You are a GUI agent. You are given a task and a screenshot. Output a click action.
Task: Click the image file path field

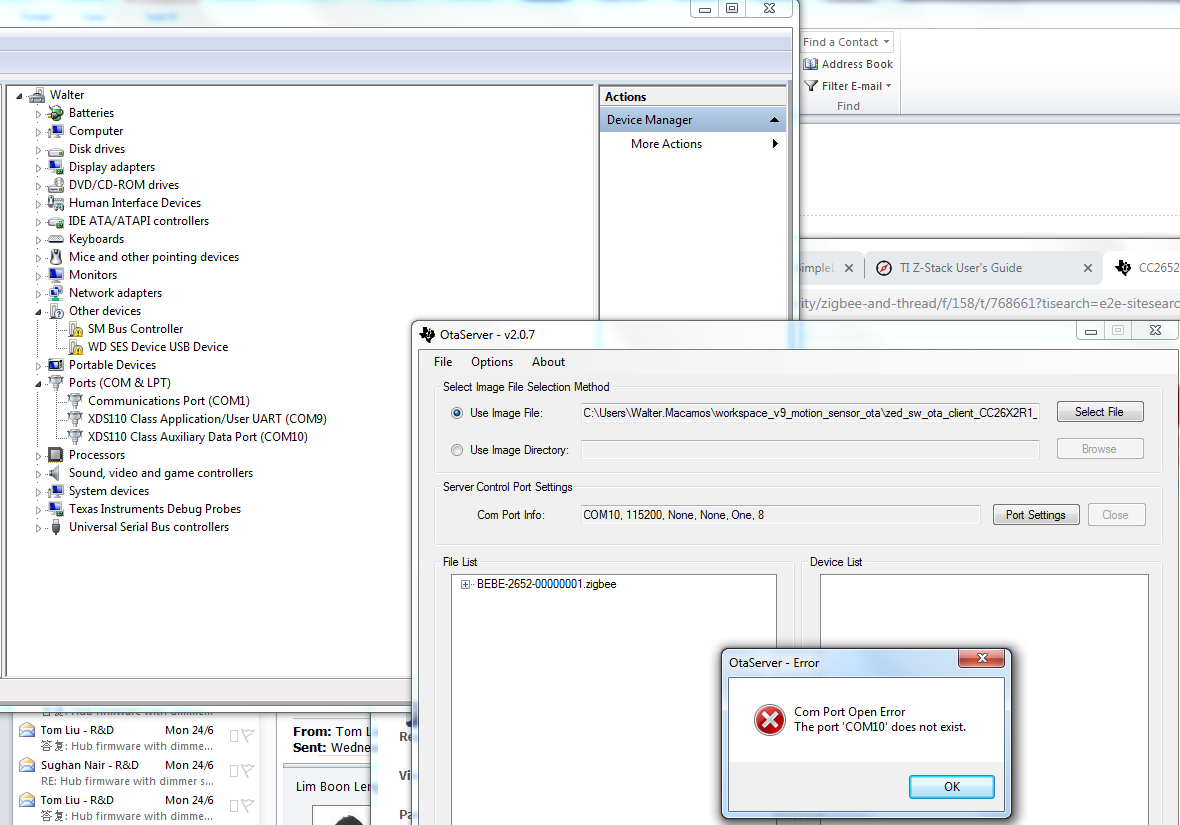810,413
